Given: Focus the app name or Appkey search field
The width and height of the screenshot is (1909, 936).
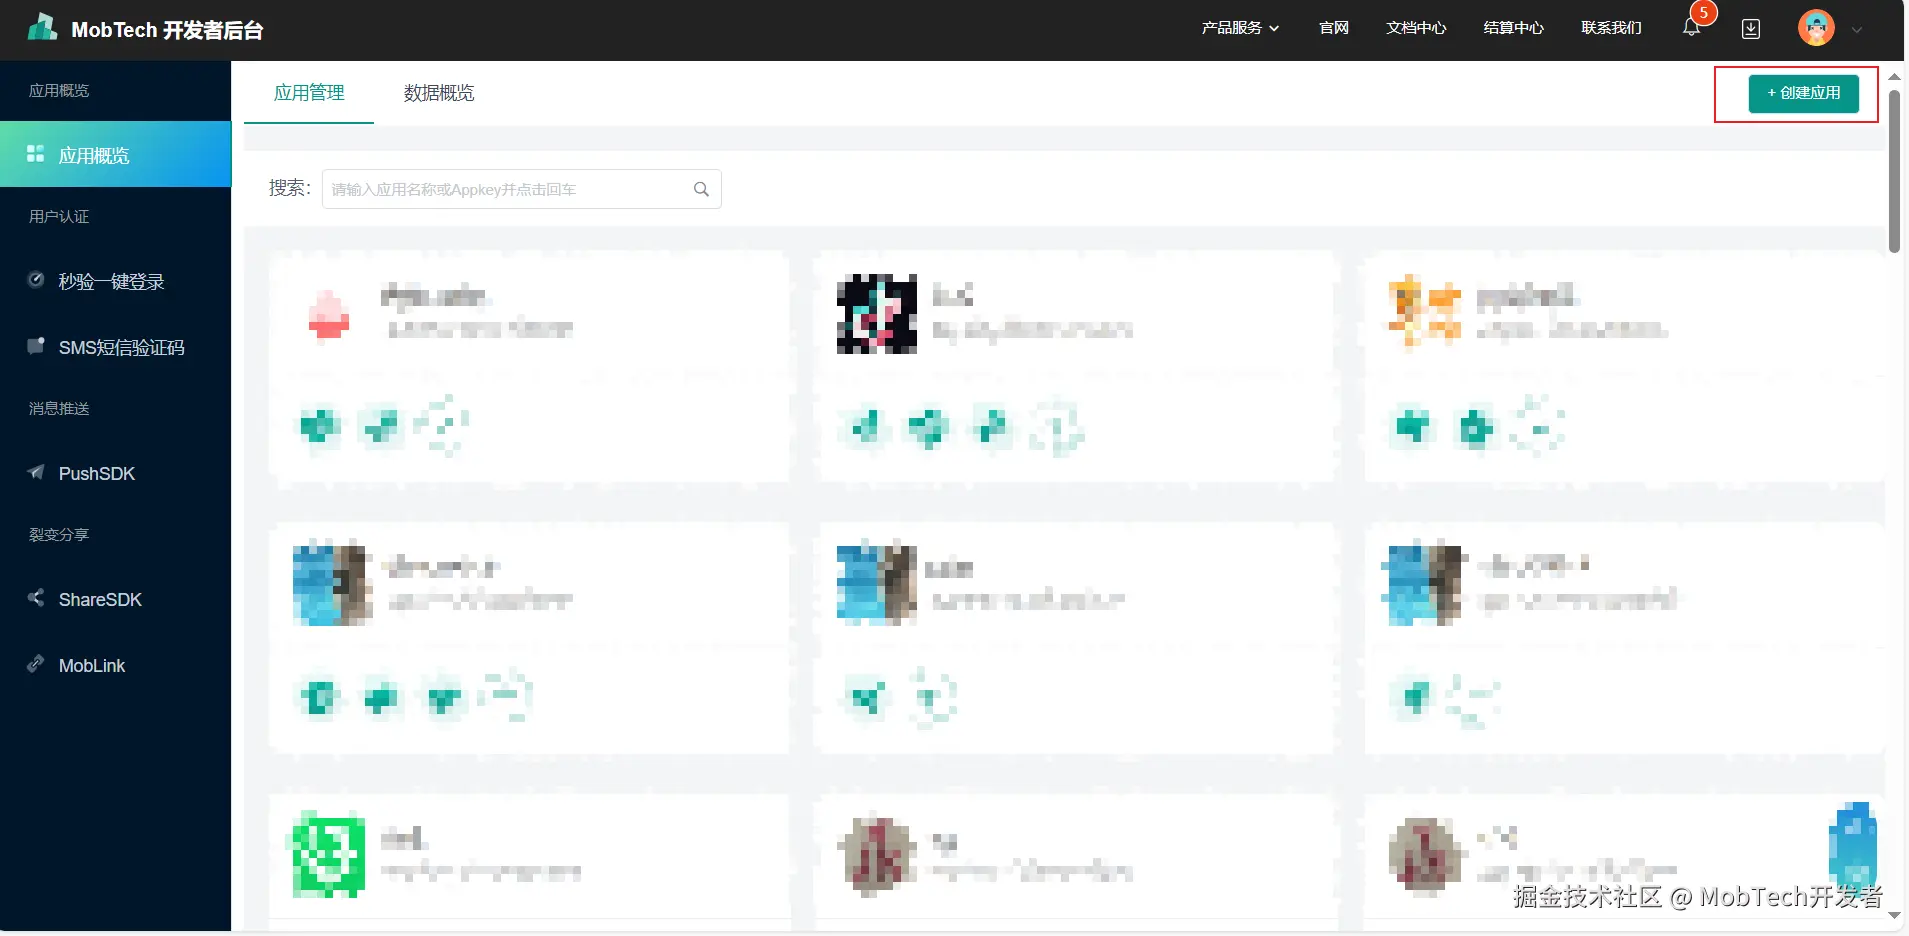Looking at the screenshot, I should pyautogui.click(x=521, y=189).
